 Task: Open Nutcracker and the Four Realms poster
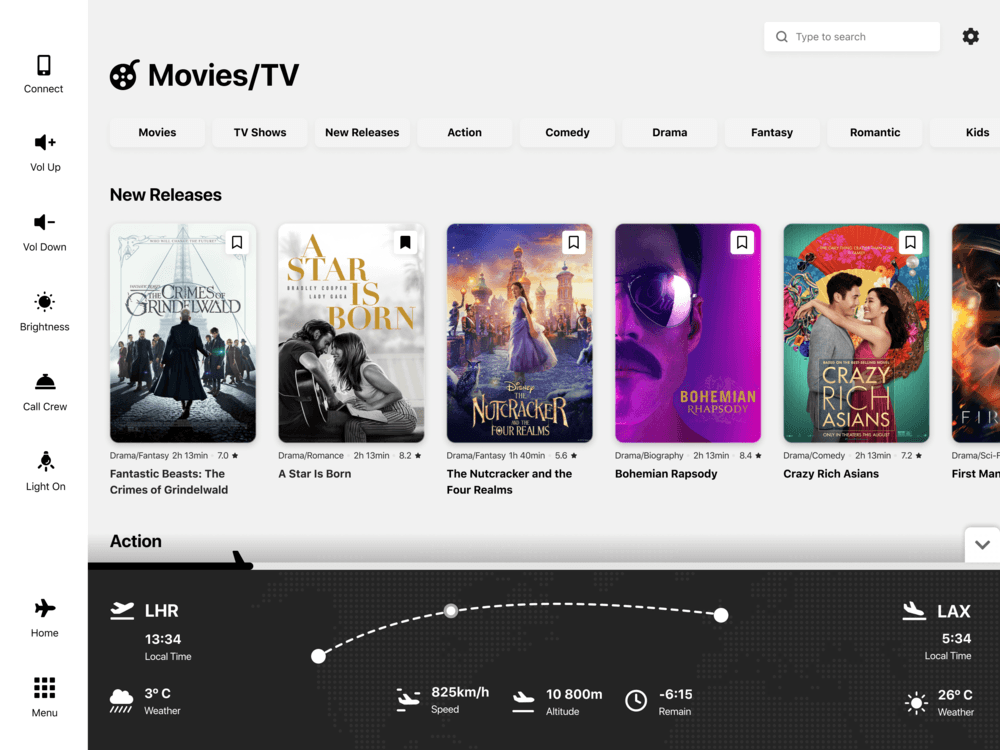[519, 333]
